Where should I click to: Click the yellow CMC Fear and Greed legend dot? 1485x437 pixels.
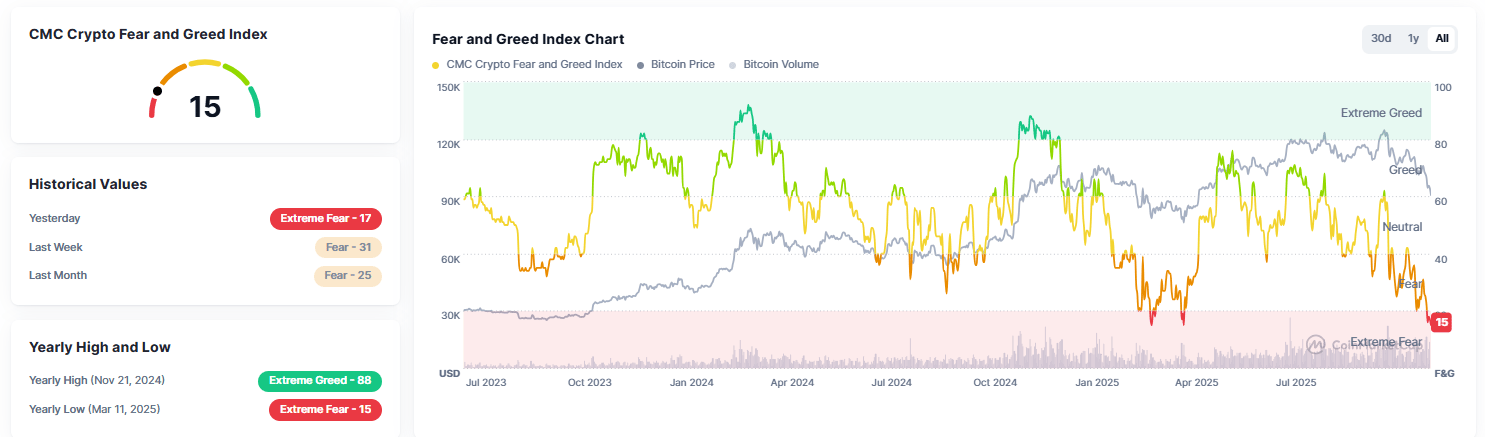click(435, 65)
